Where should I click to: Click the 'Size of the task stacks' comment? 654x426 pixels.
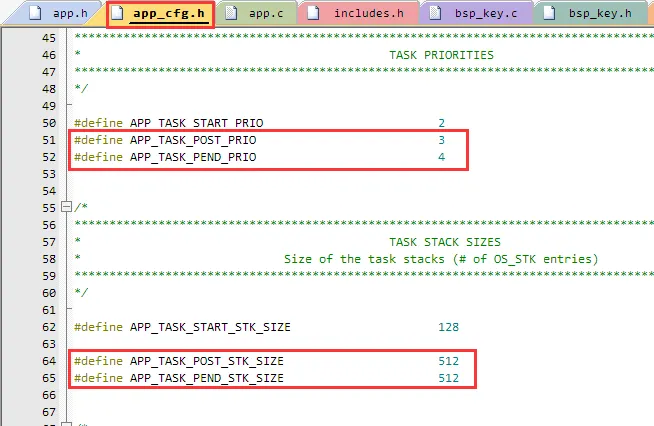point(441,259)
